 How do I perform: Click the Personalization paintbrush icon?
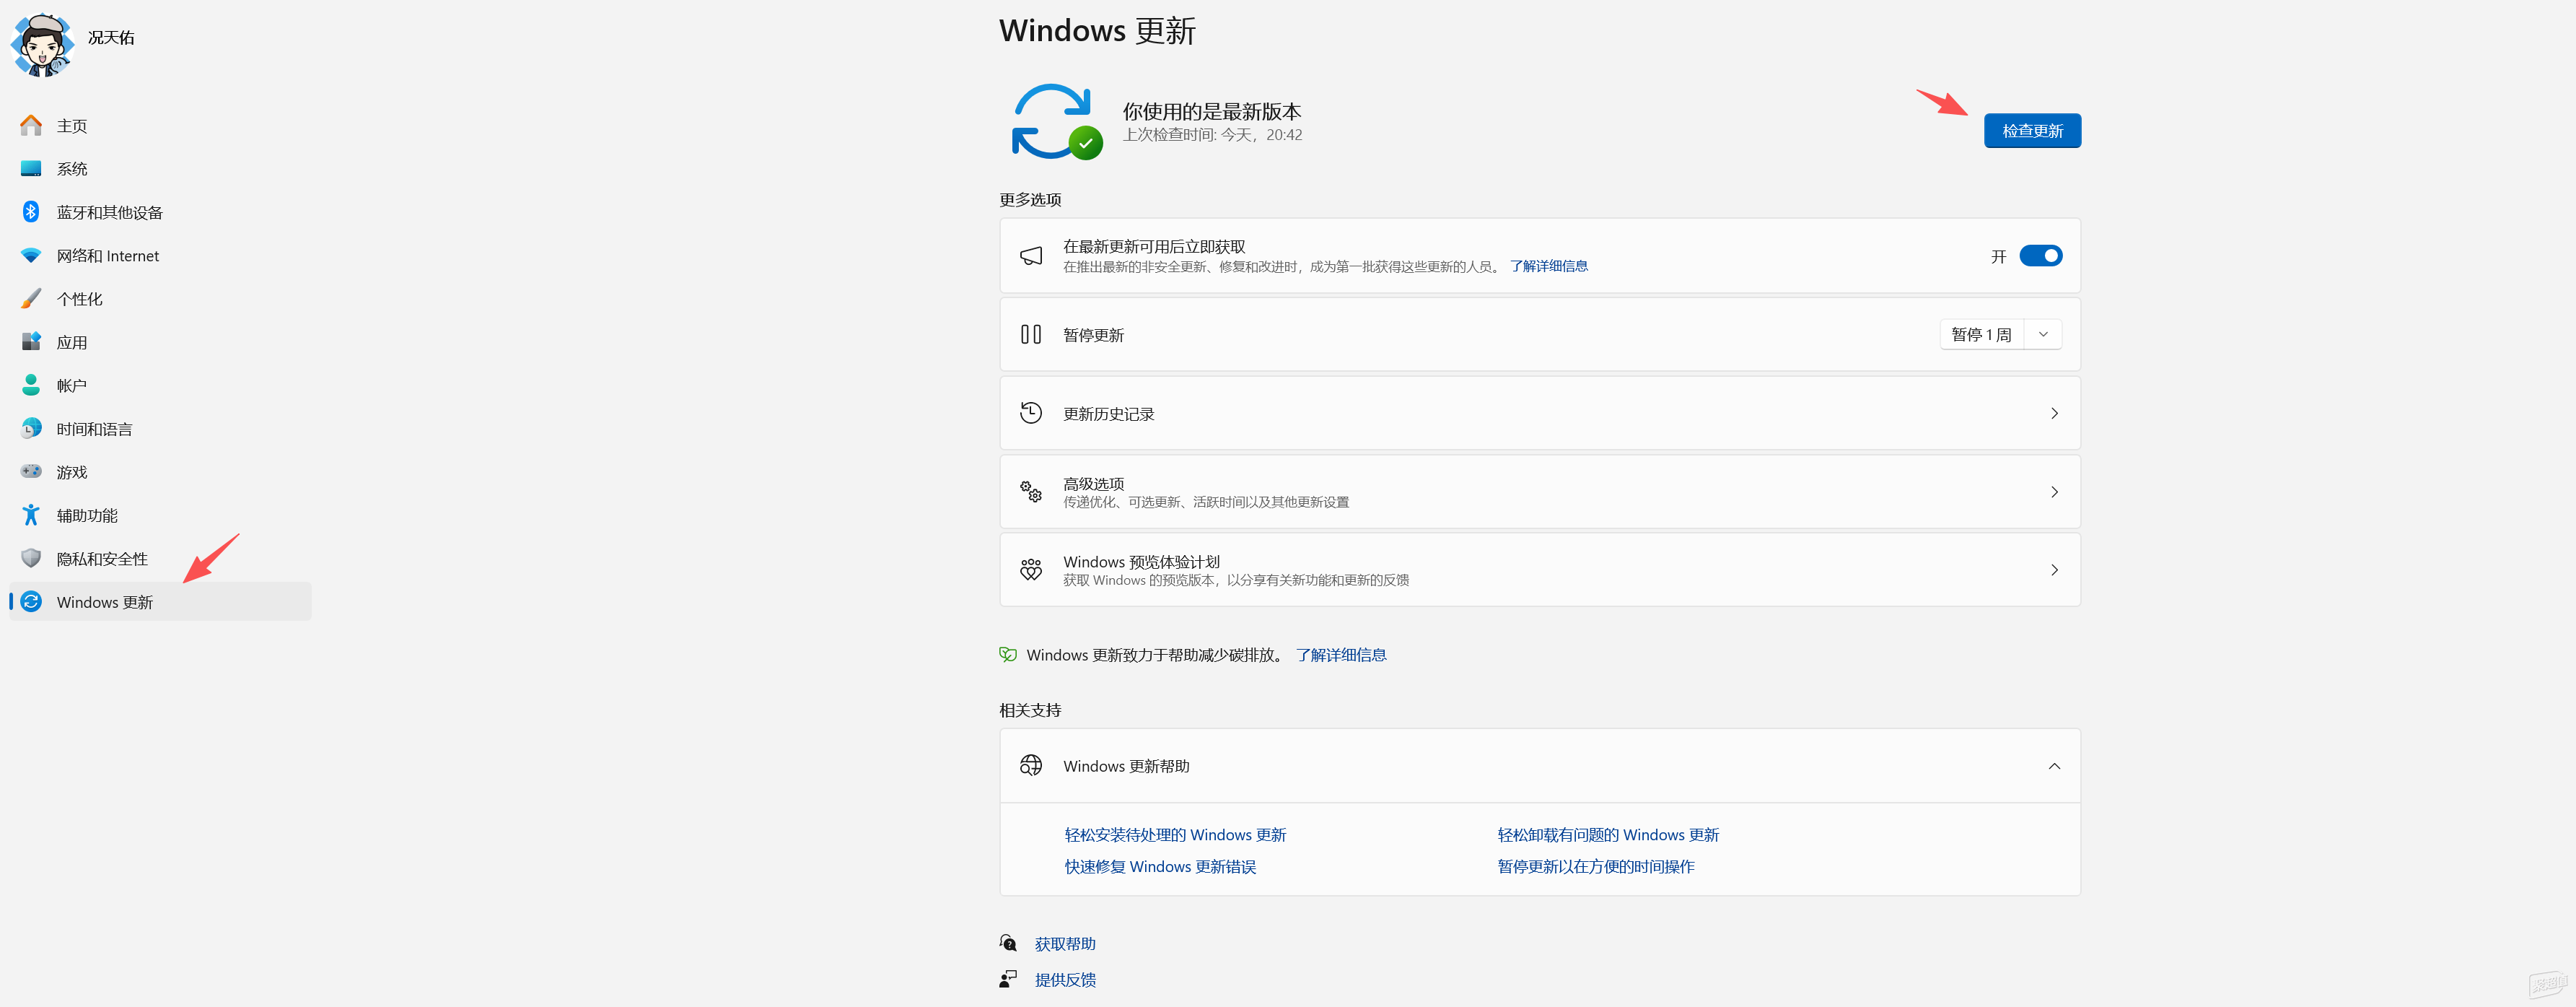point(31,299)
